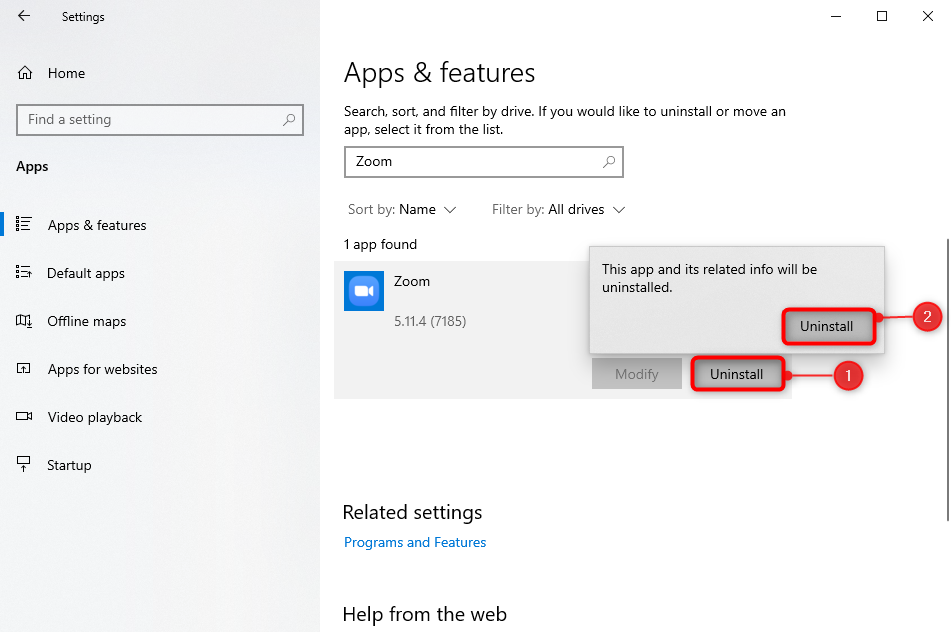Click the Offline maps icon

(x=25, y=321)
